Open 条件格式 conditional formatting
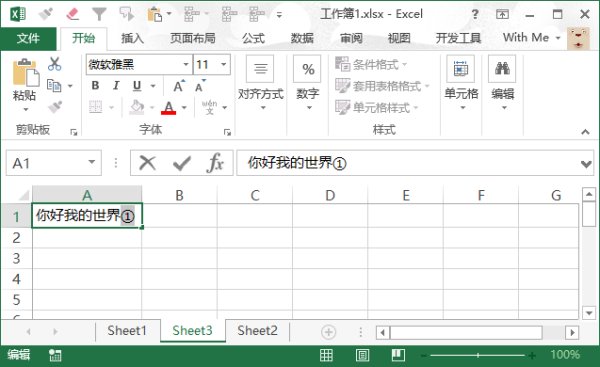Screen dimensions: 600x367 pyautogui.click(x=371, y=64)
